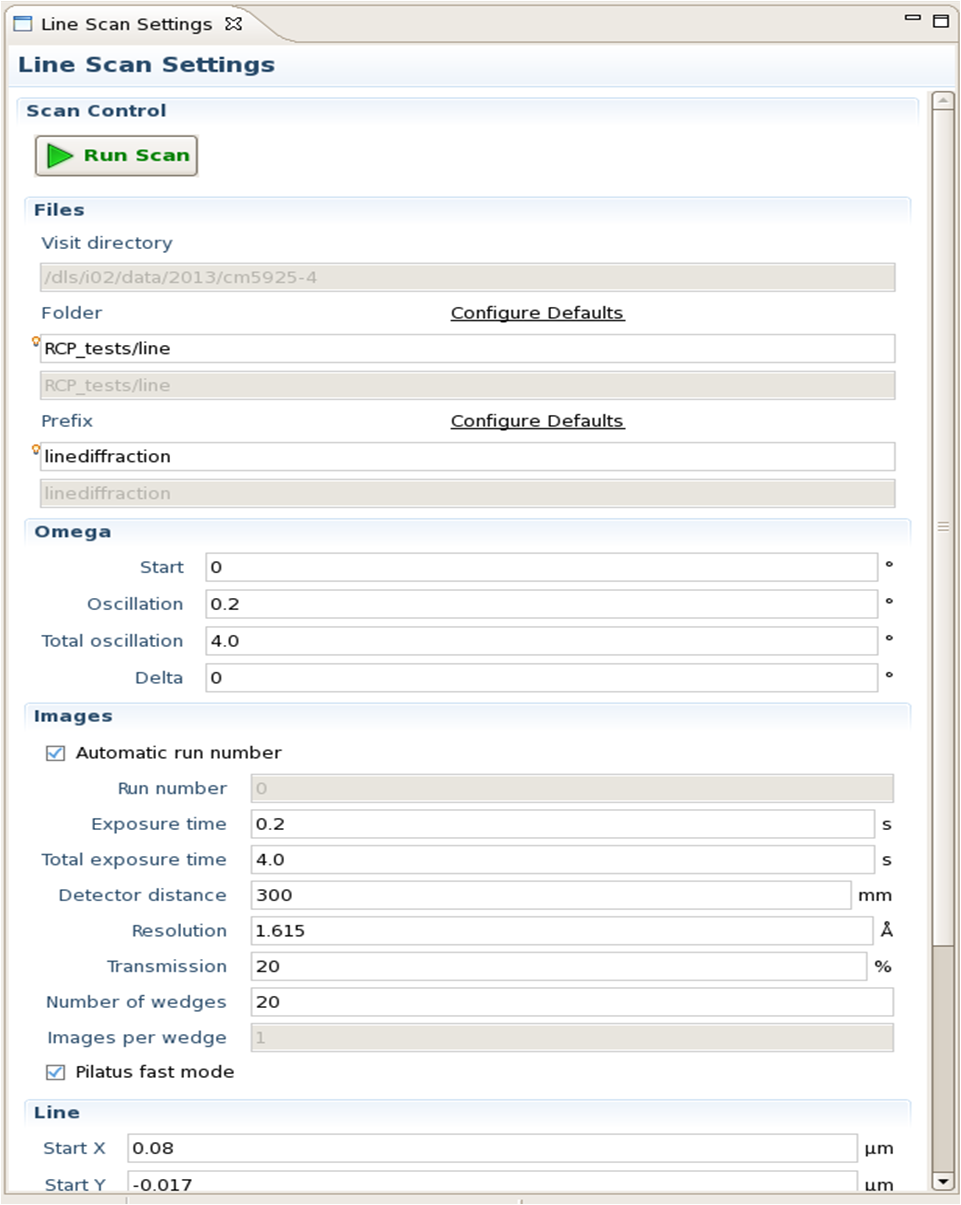The image size is (961, 1205).
Task: Click the Omega Oscillation field
Action: [x=542, y=604]
